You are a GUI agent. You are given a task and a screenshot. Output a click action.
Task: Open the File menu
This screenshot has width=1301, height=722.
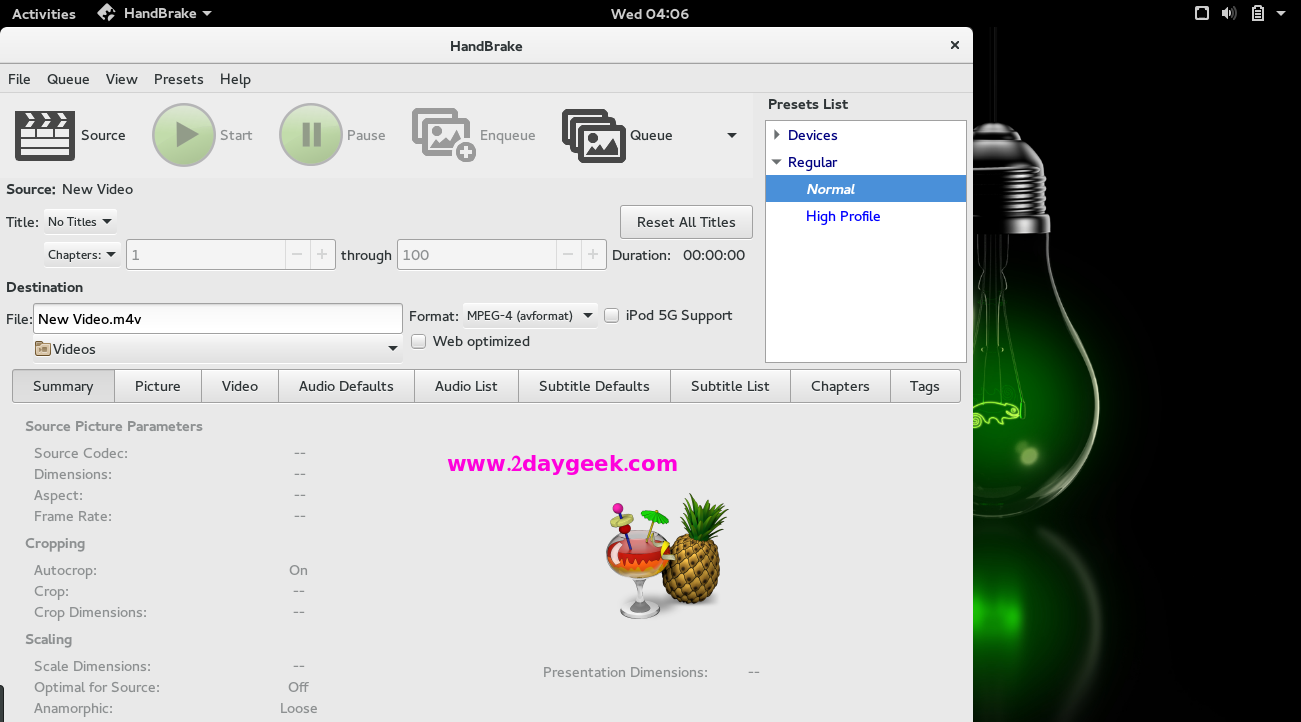pyautogui.click(x=19, y=79)
